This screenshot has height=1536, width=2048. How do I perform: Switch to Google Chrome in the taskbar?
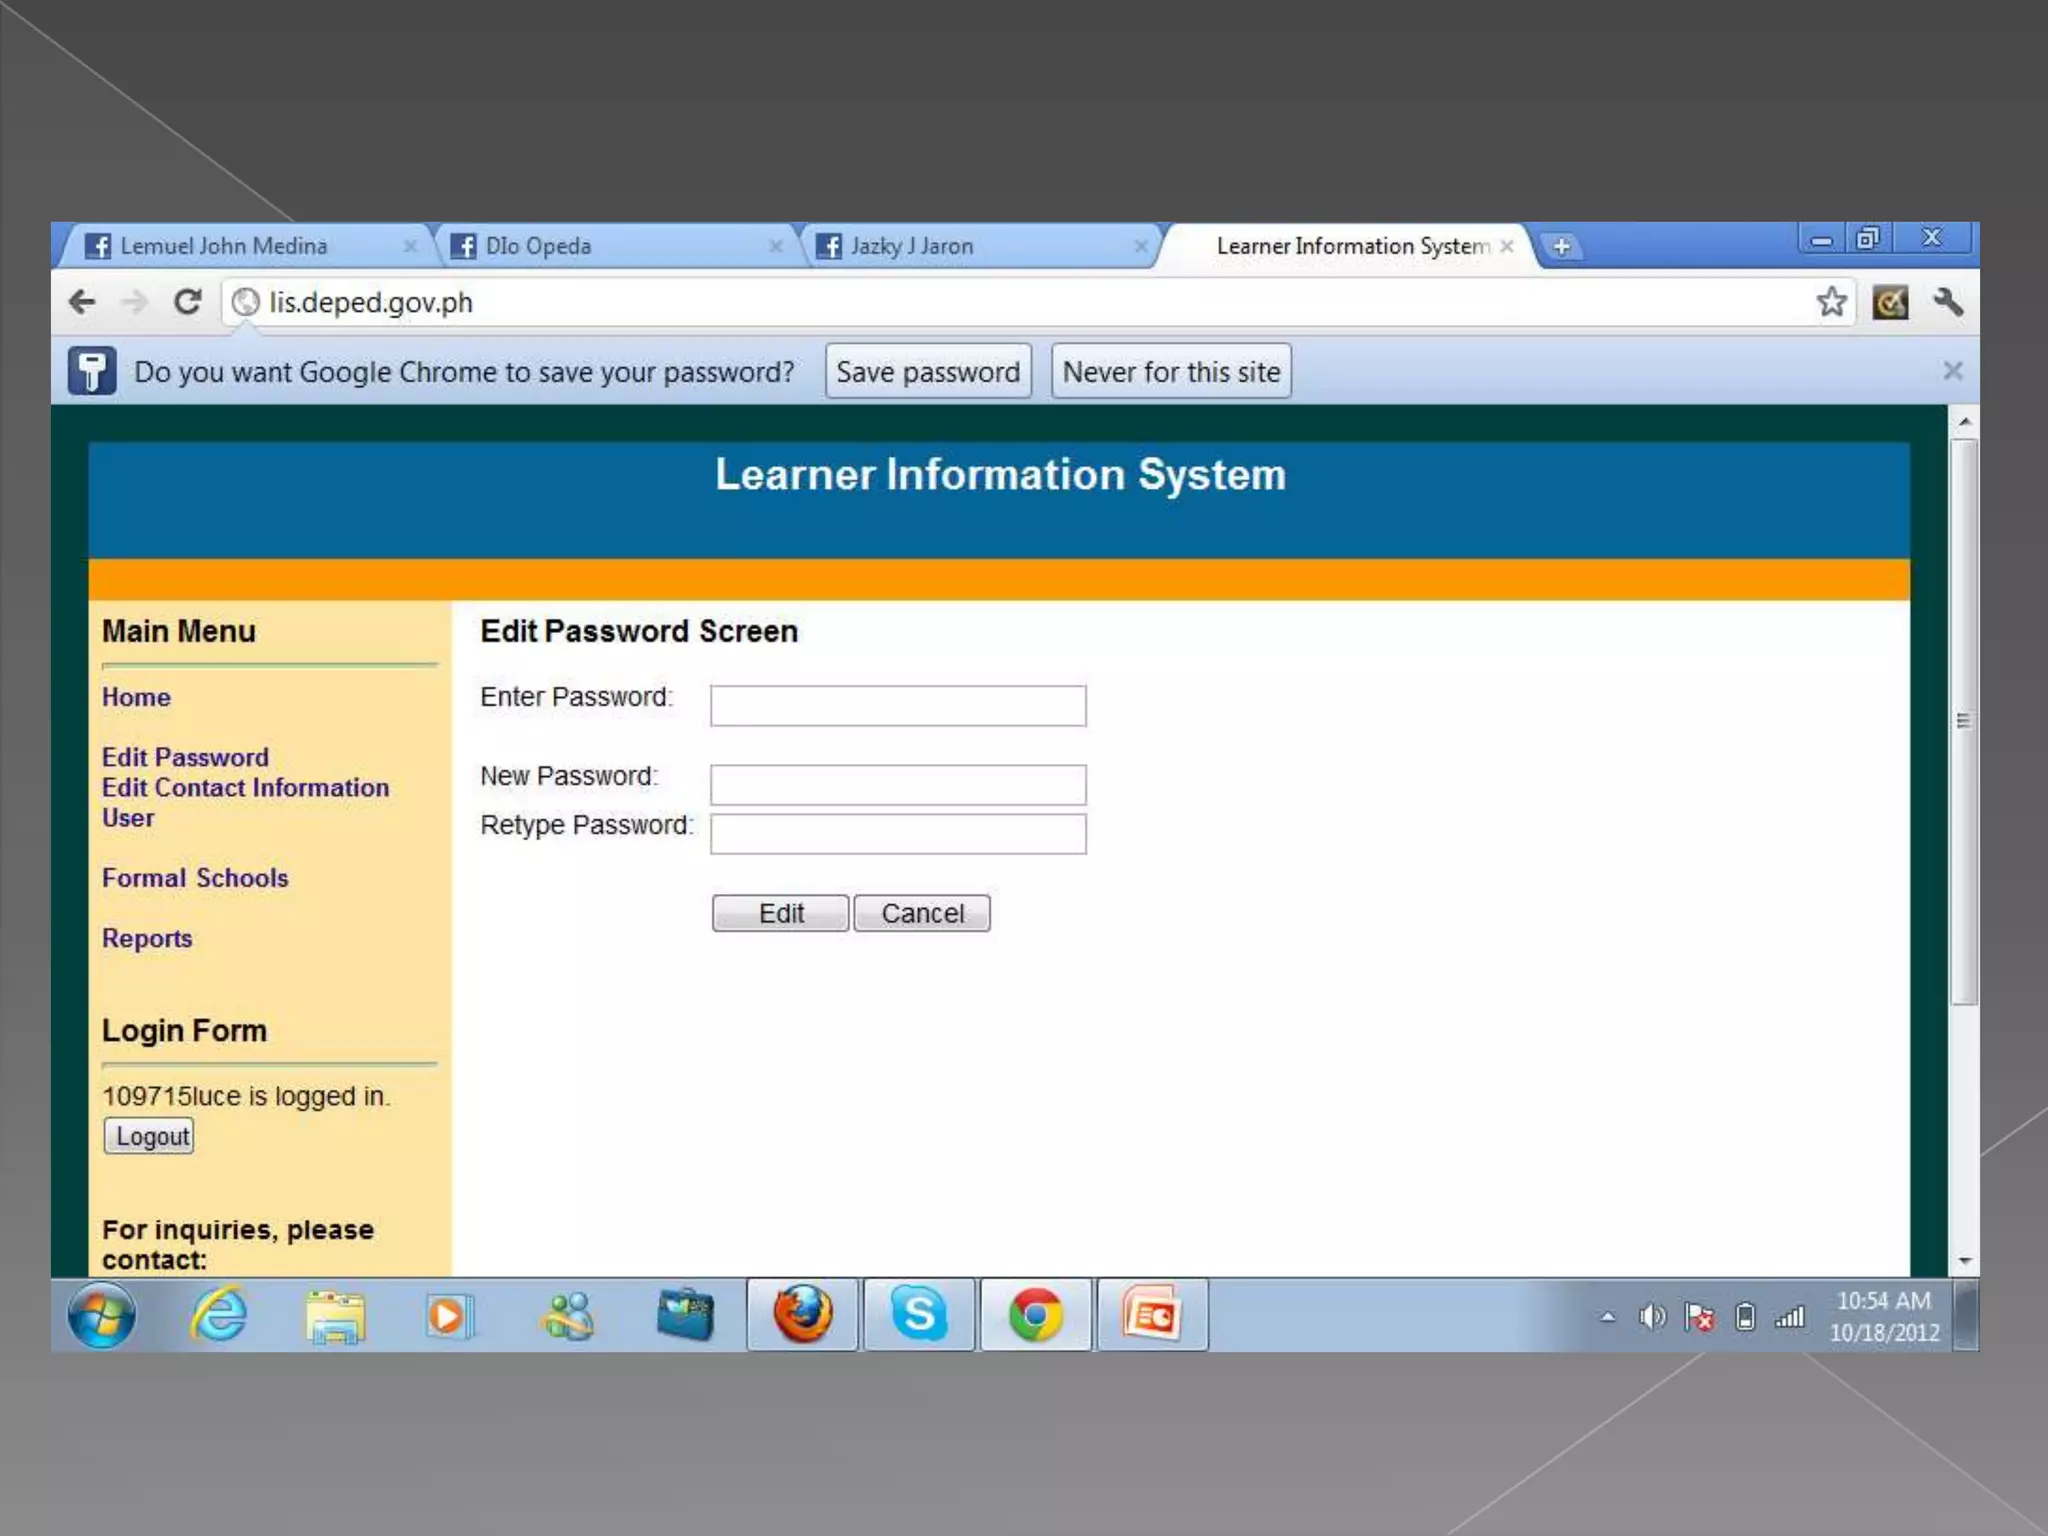pyautogui.click(x=1035, y=1315)
